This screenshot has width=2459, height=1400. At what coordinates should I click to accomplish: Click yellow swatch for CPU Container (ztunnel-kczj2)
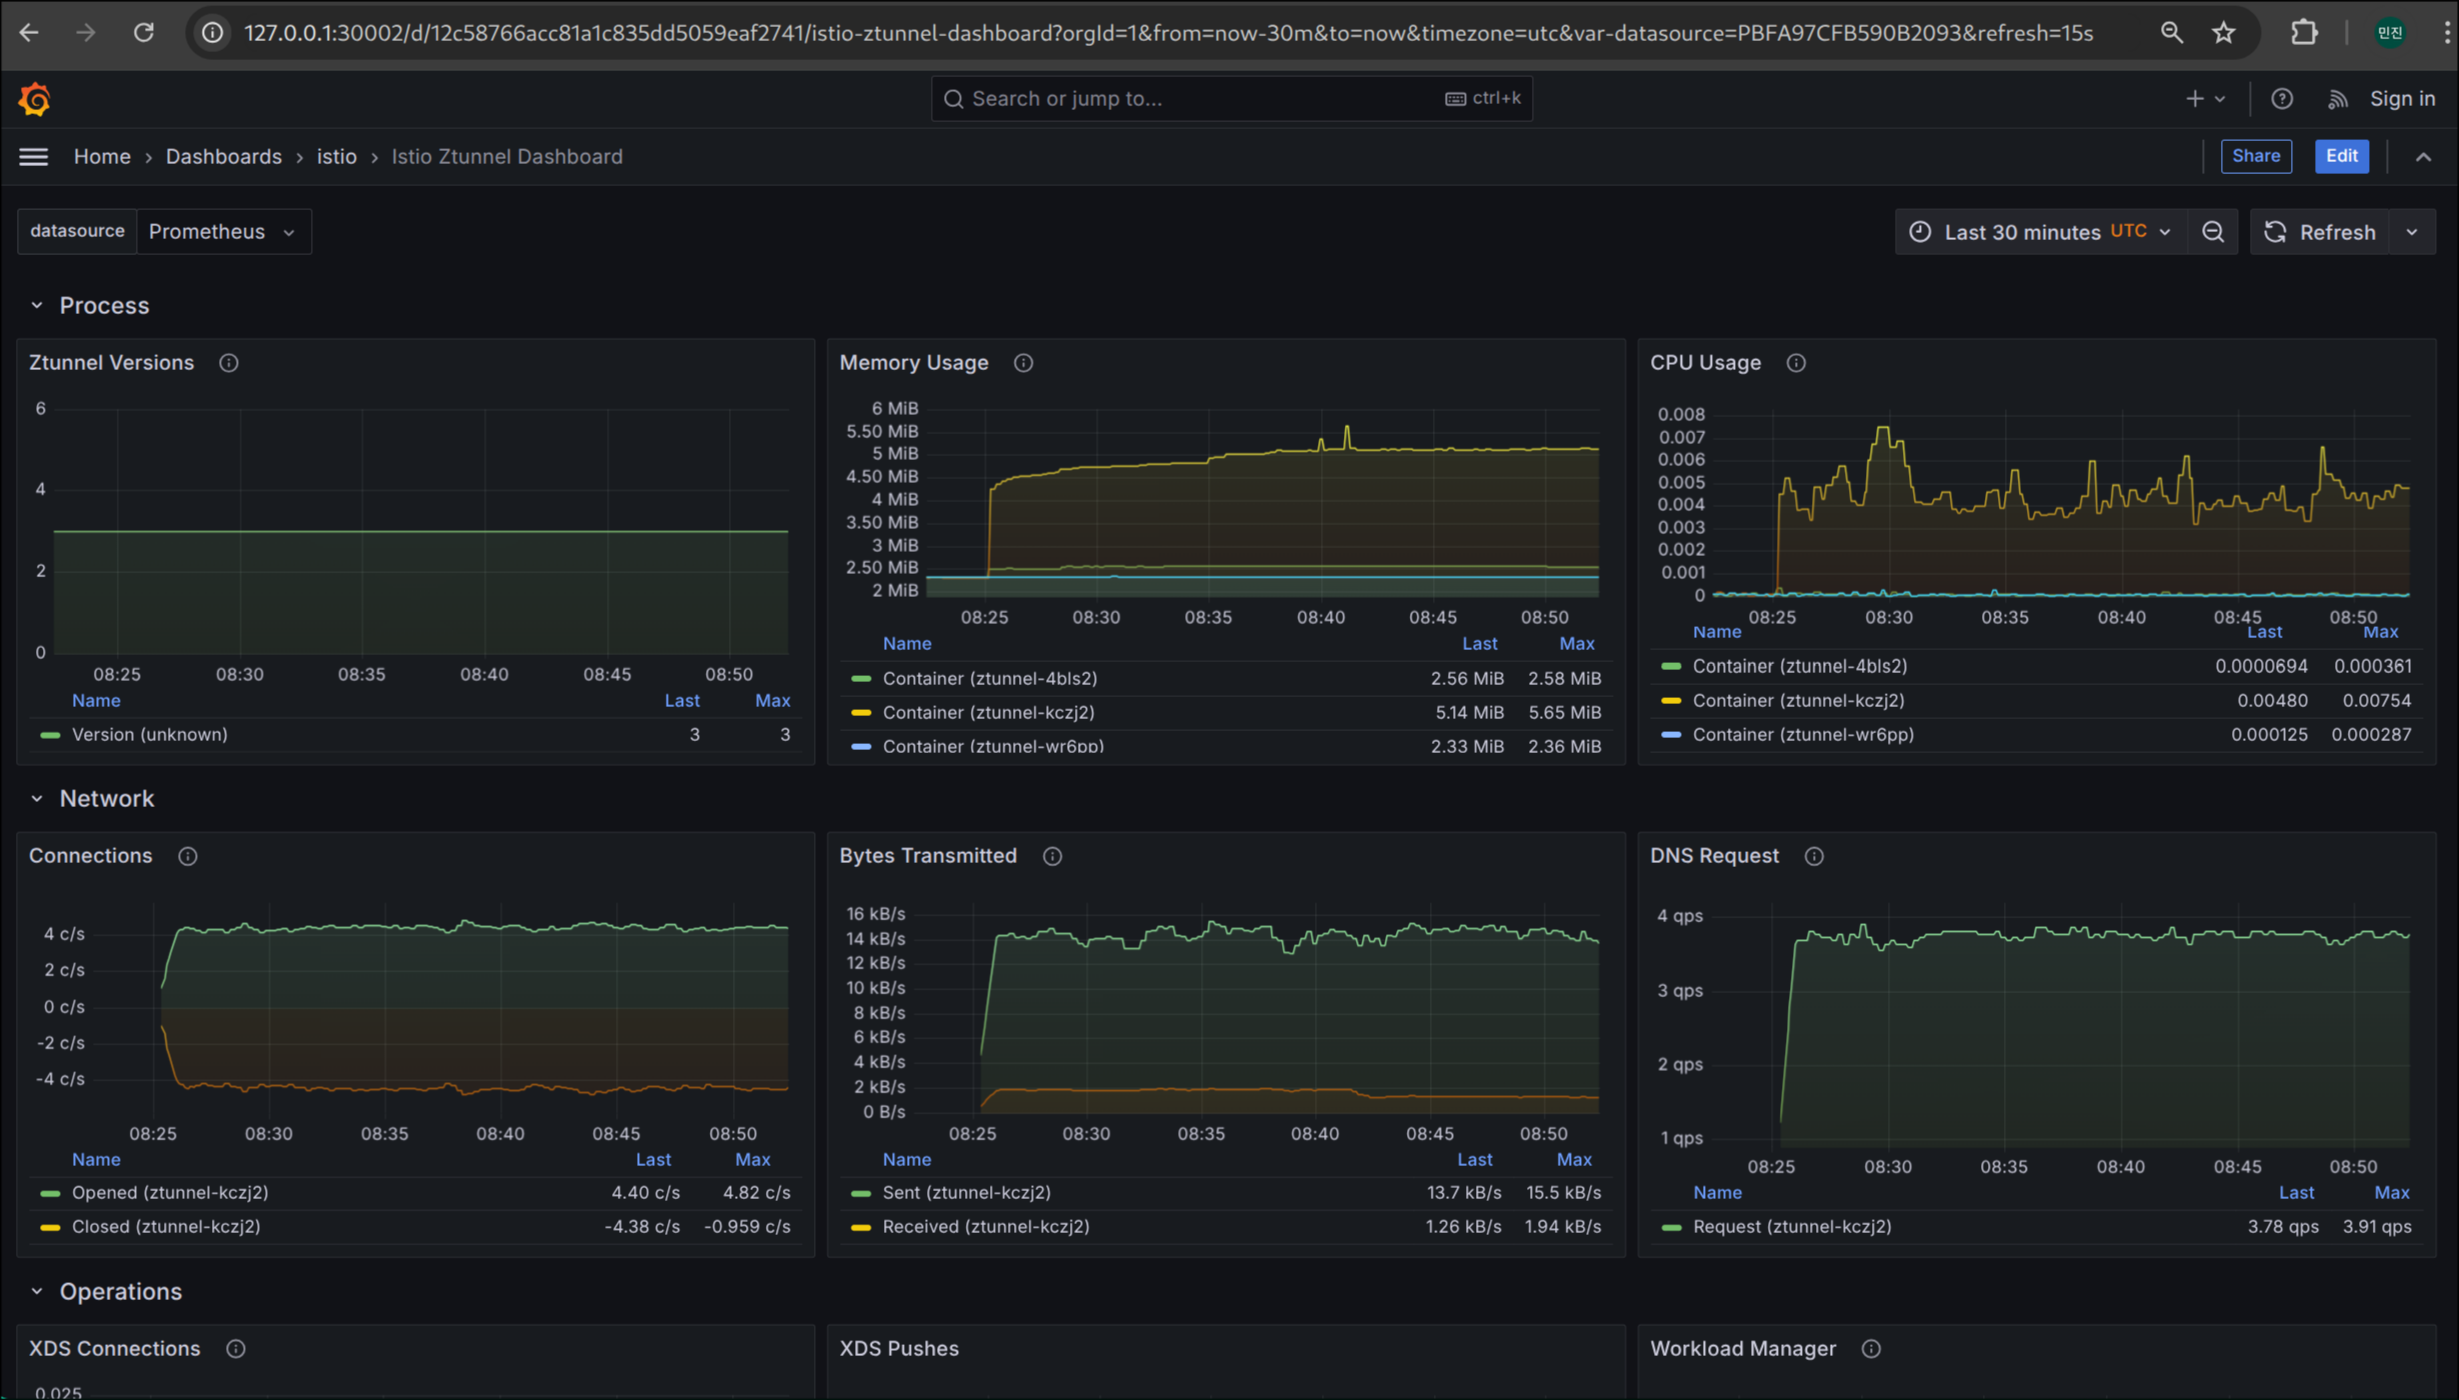[x=1671, y=701]
